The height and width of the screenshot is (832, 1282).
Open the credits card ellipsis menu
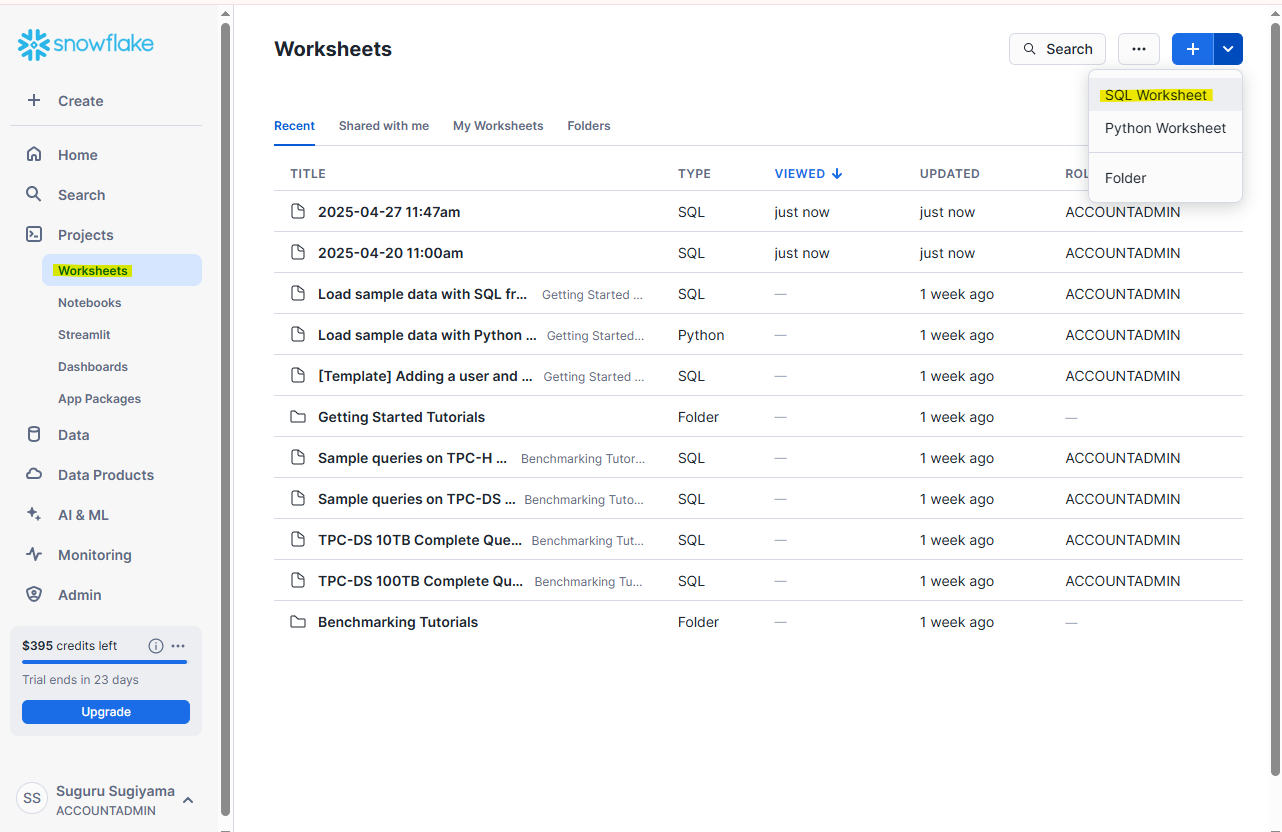point(179,646)
